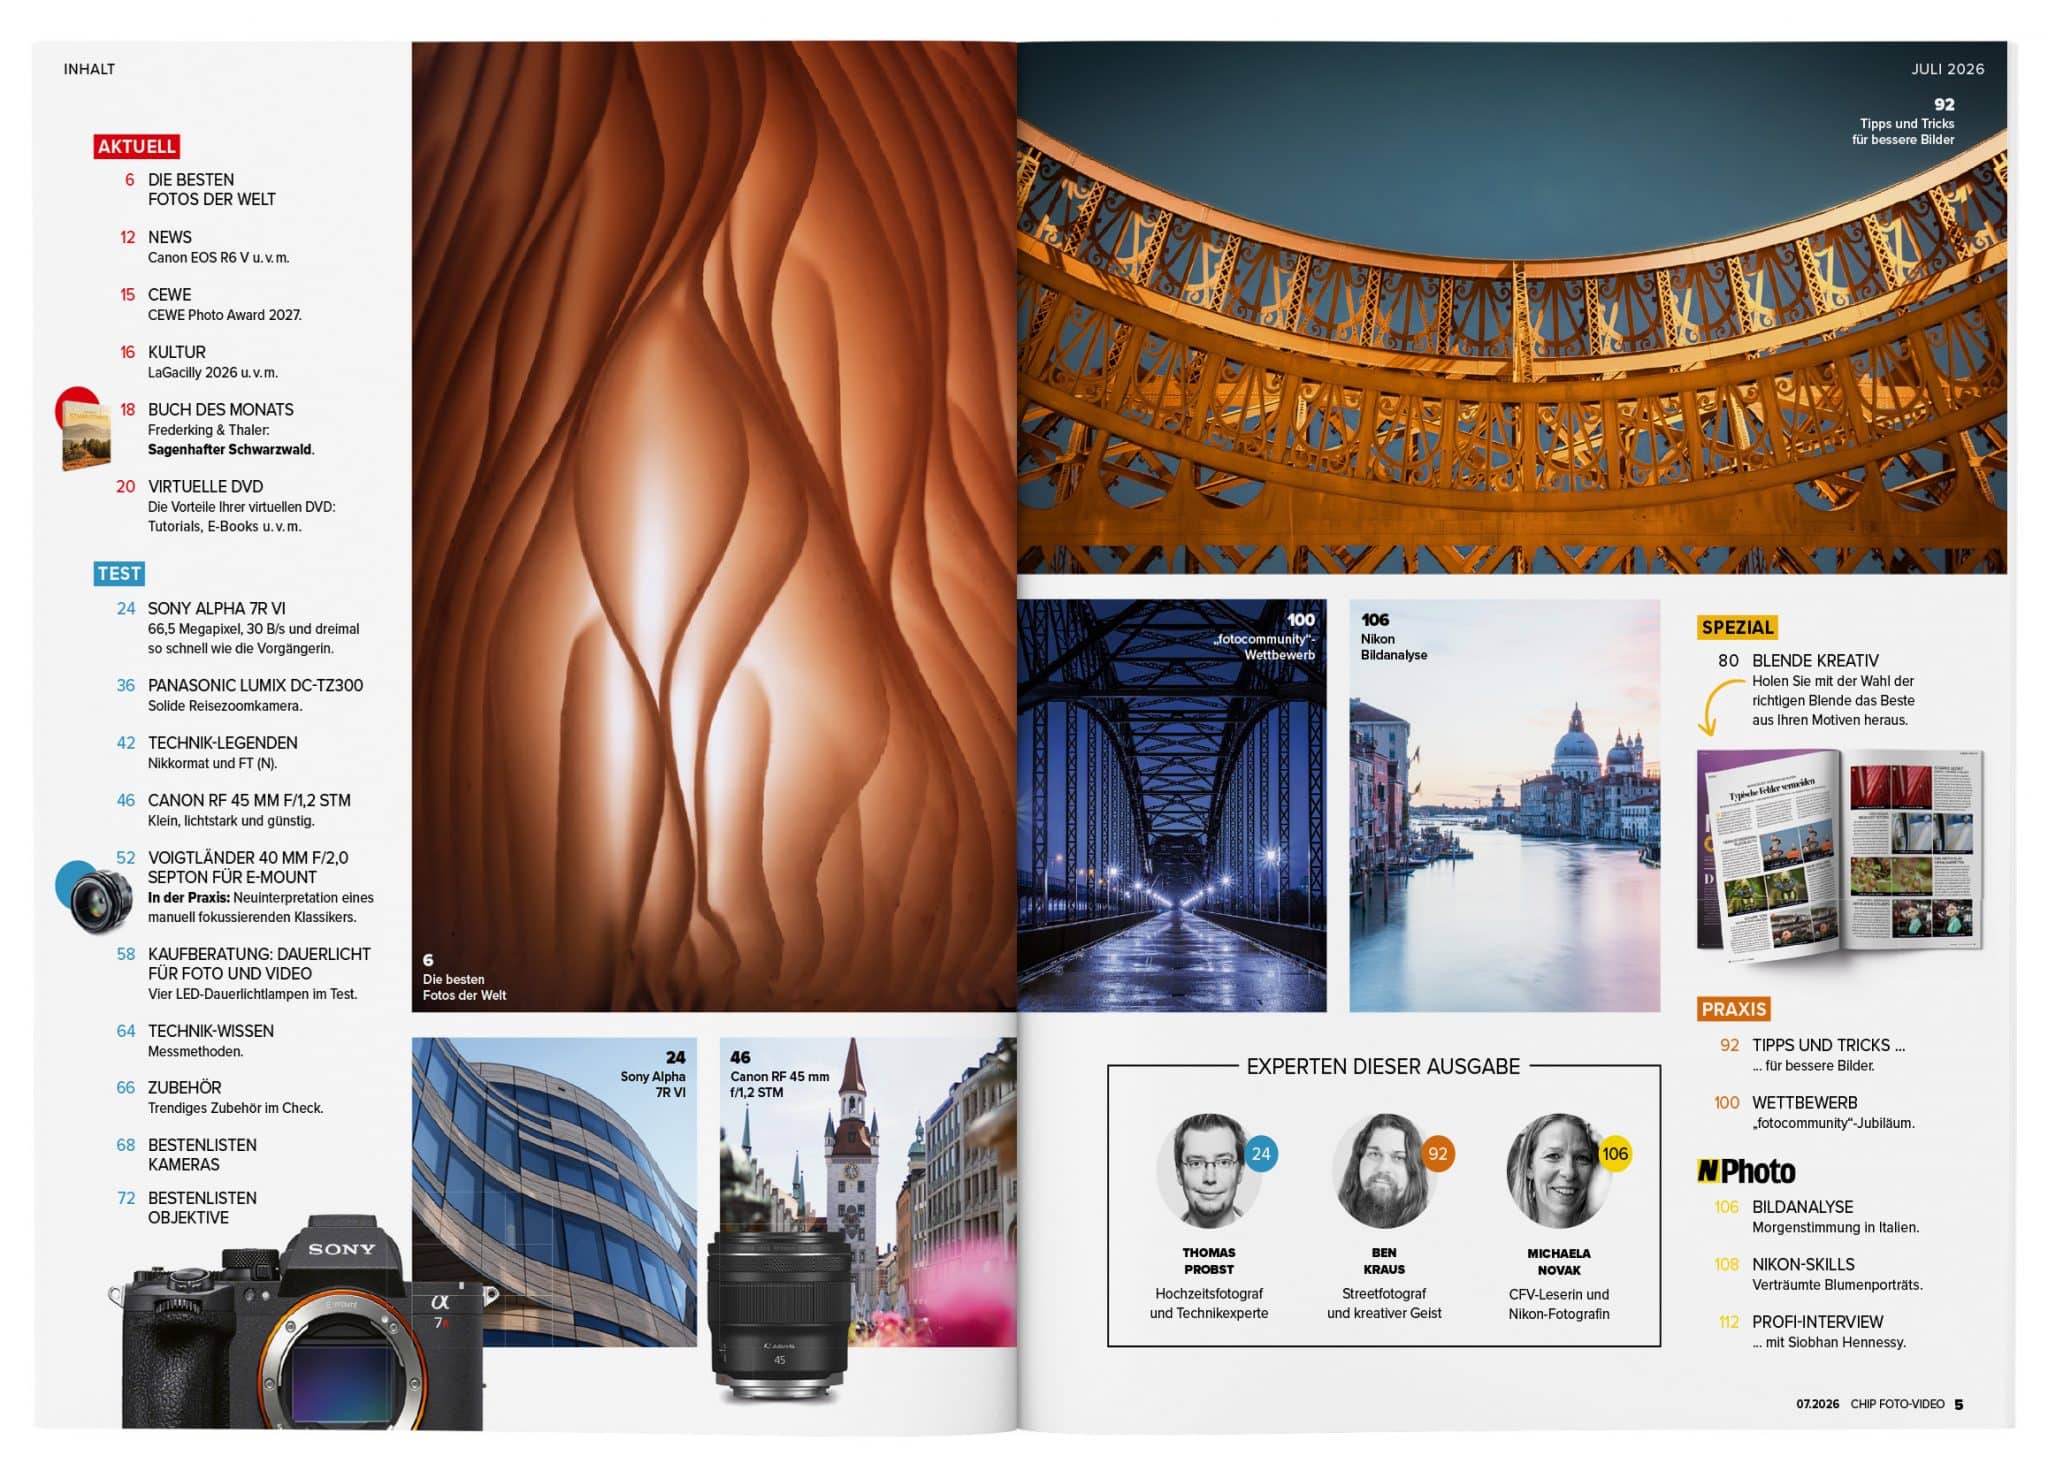
Task: Click the text 'CEWE Photo Award 2027.'
Action: point(225,315)
